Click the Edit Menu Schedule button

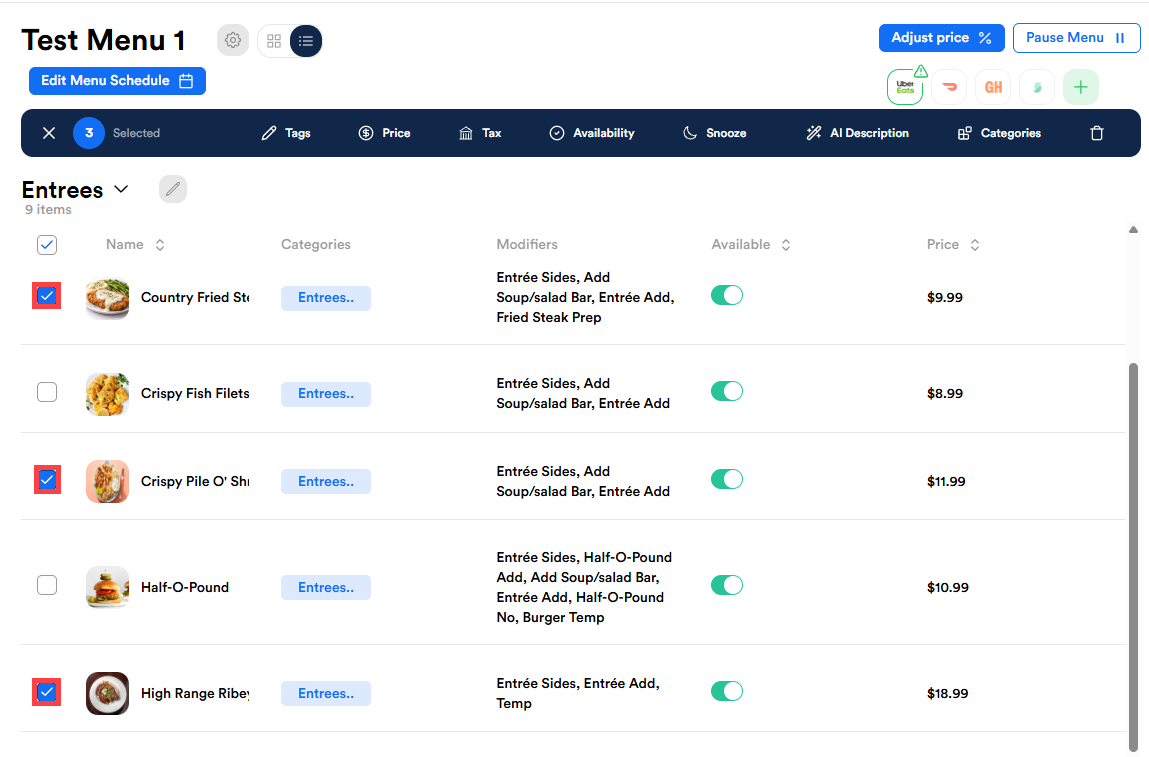[117, 81]
